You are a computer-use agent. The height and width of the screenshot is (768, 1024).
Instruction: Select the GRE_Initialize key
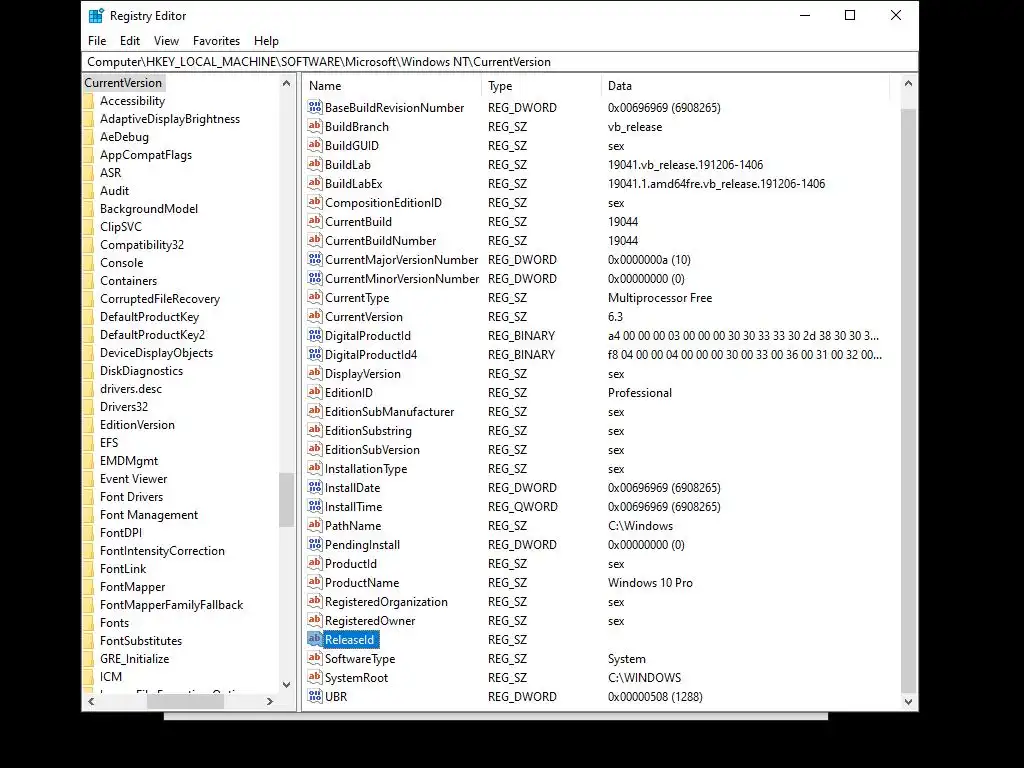coord(135,659)
